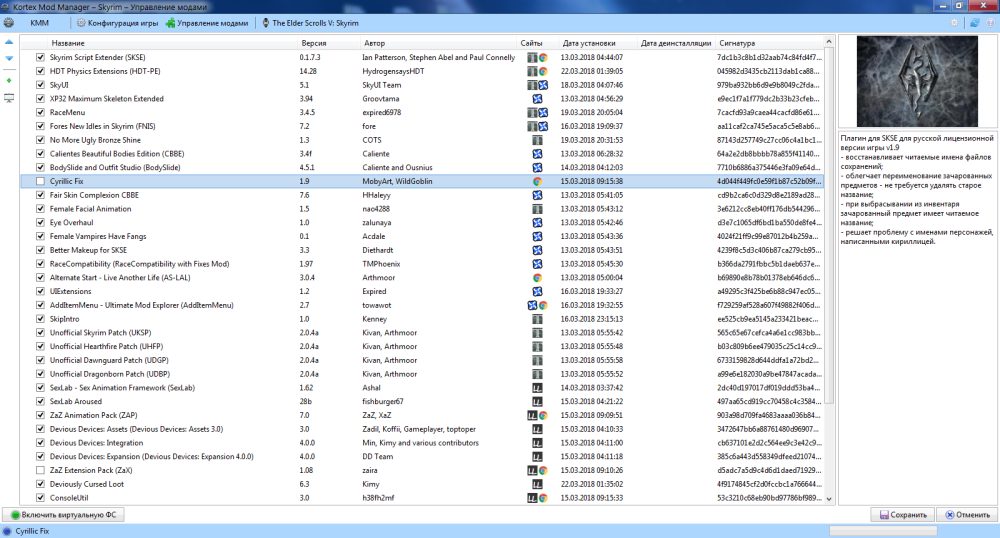Open the help question mark icon

(990, 23)
